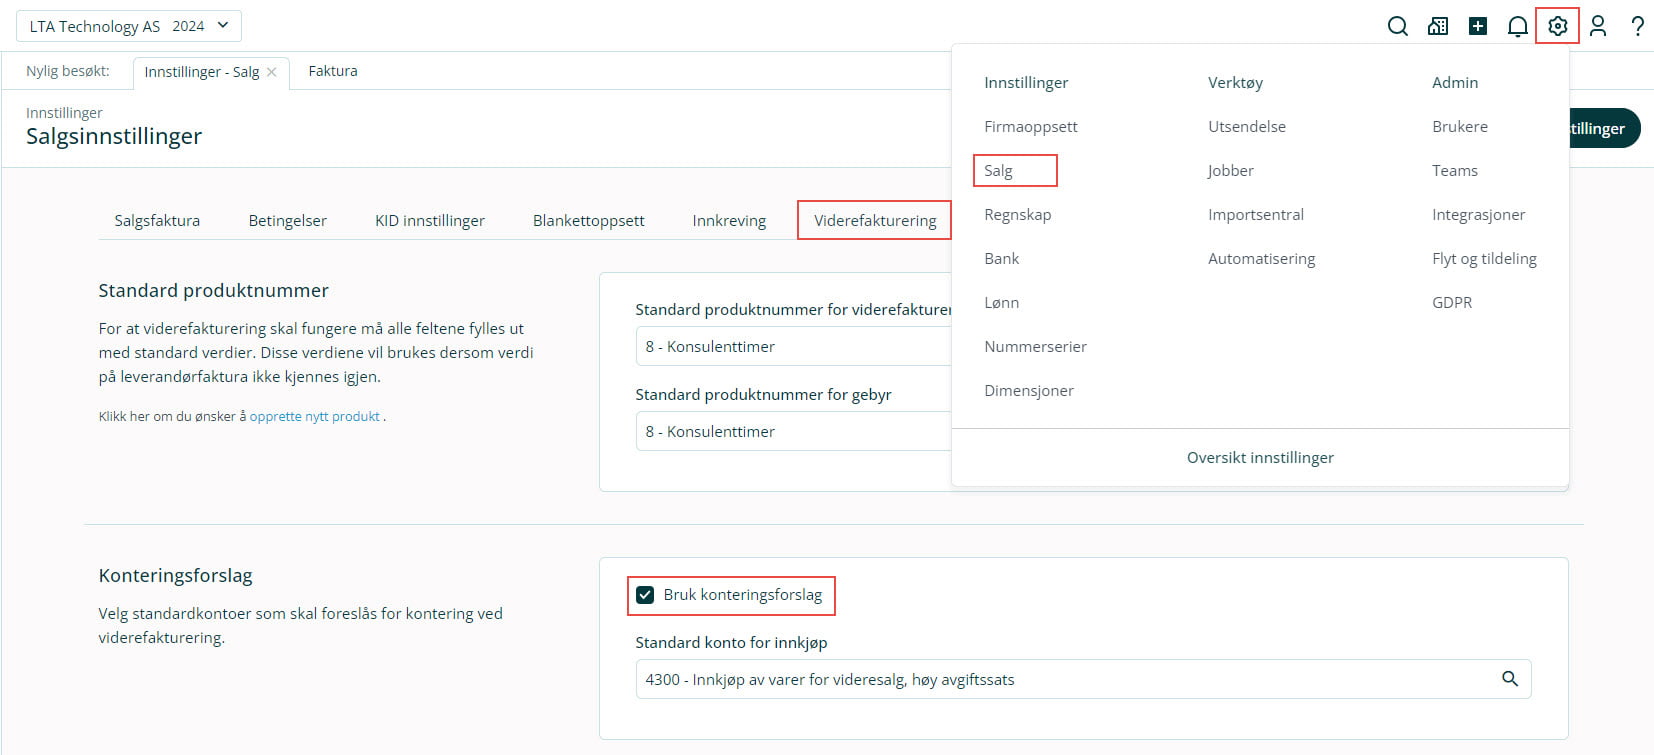Click the opprette nytt produkt link
The width and height of the screenshot is (1654, 755).
314,416
